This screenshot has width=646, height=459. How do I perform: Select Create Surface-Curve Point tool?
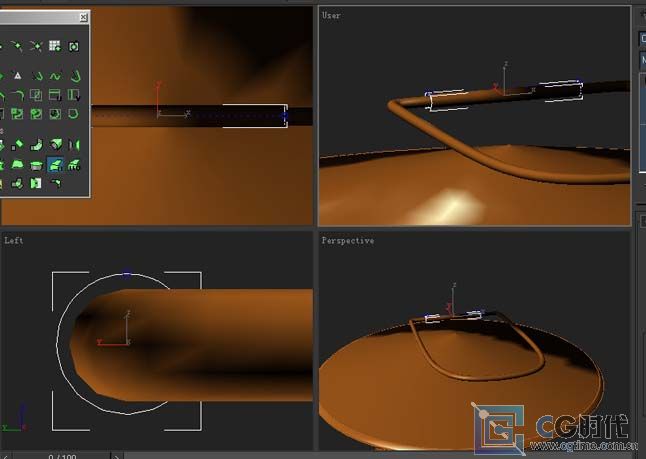pyautogui.click(x=74, y=46)
